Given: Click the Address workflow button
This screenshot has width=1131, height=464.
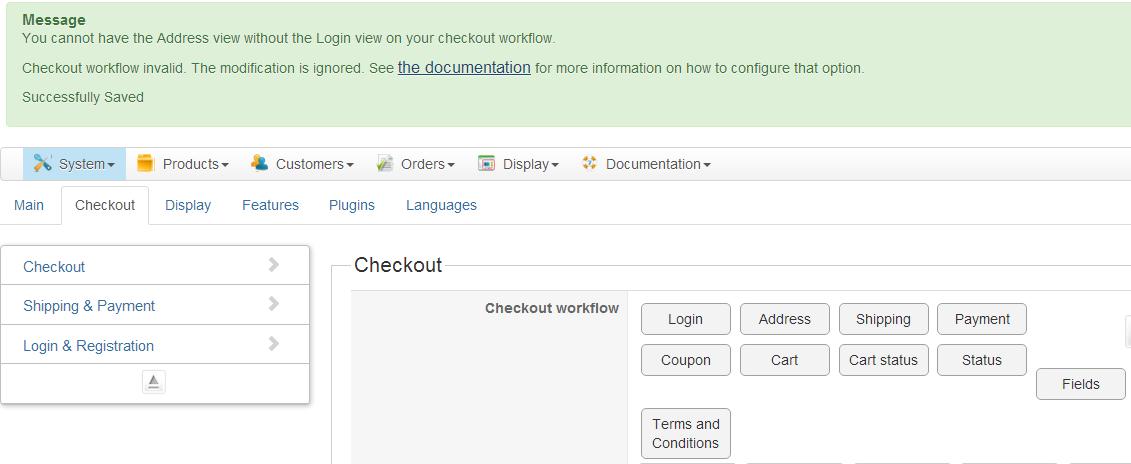Looking at the screenshot, I should (x=785, y=319).
